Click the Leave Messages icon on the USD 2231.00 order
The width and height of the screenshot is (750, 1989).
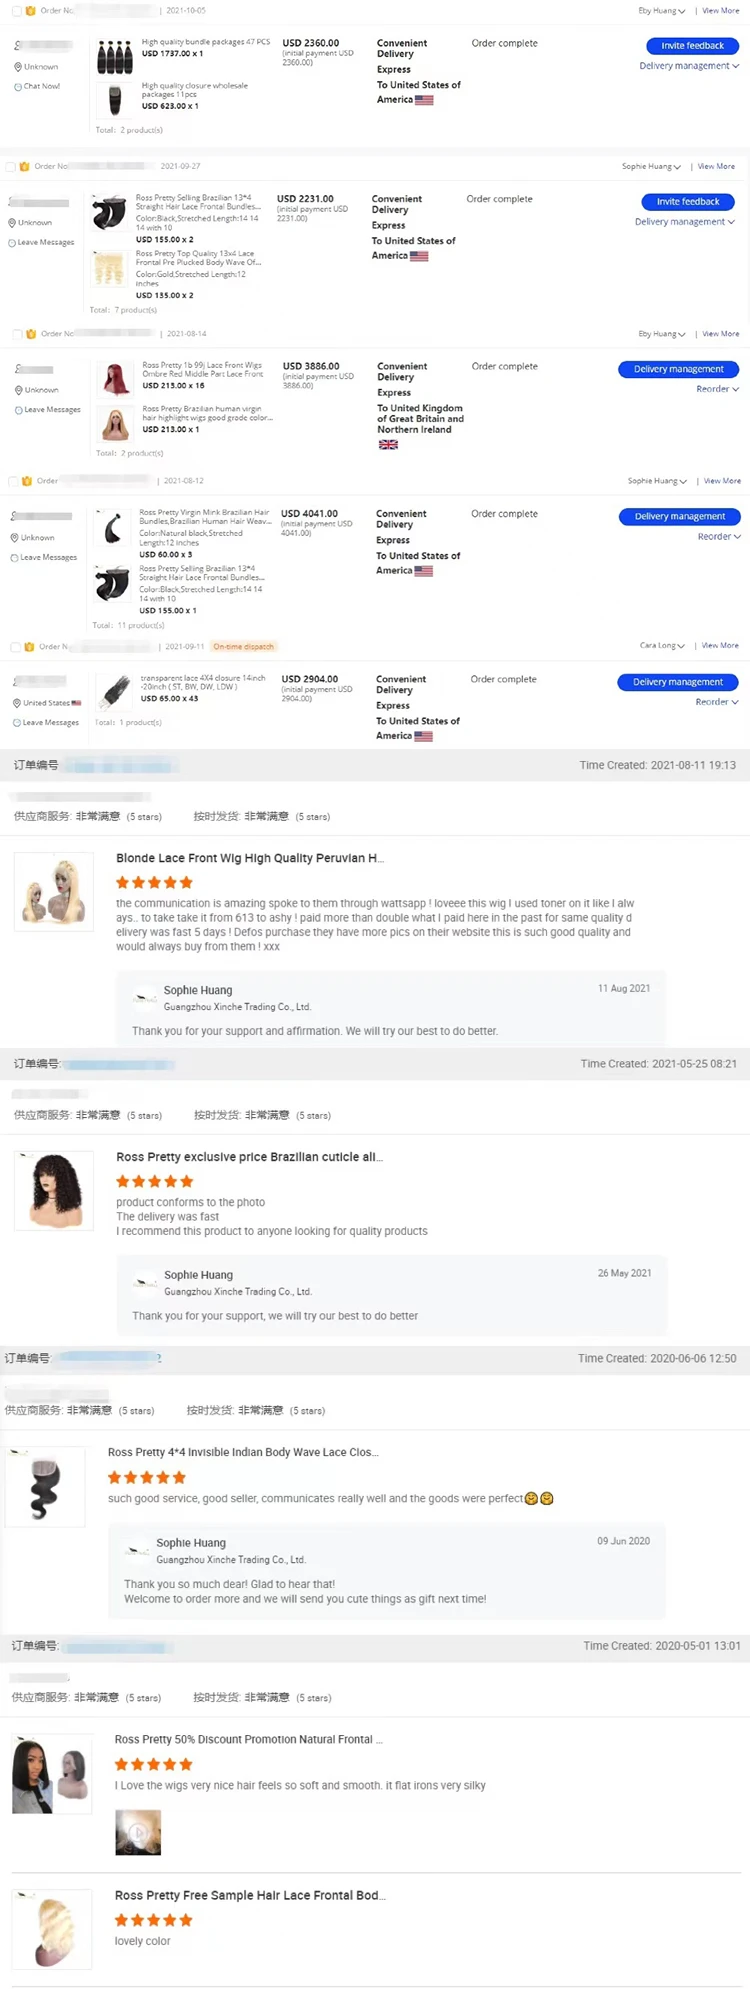12,243
